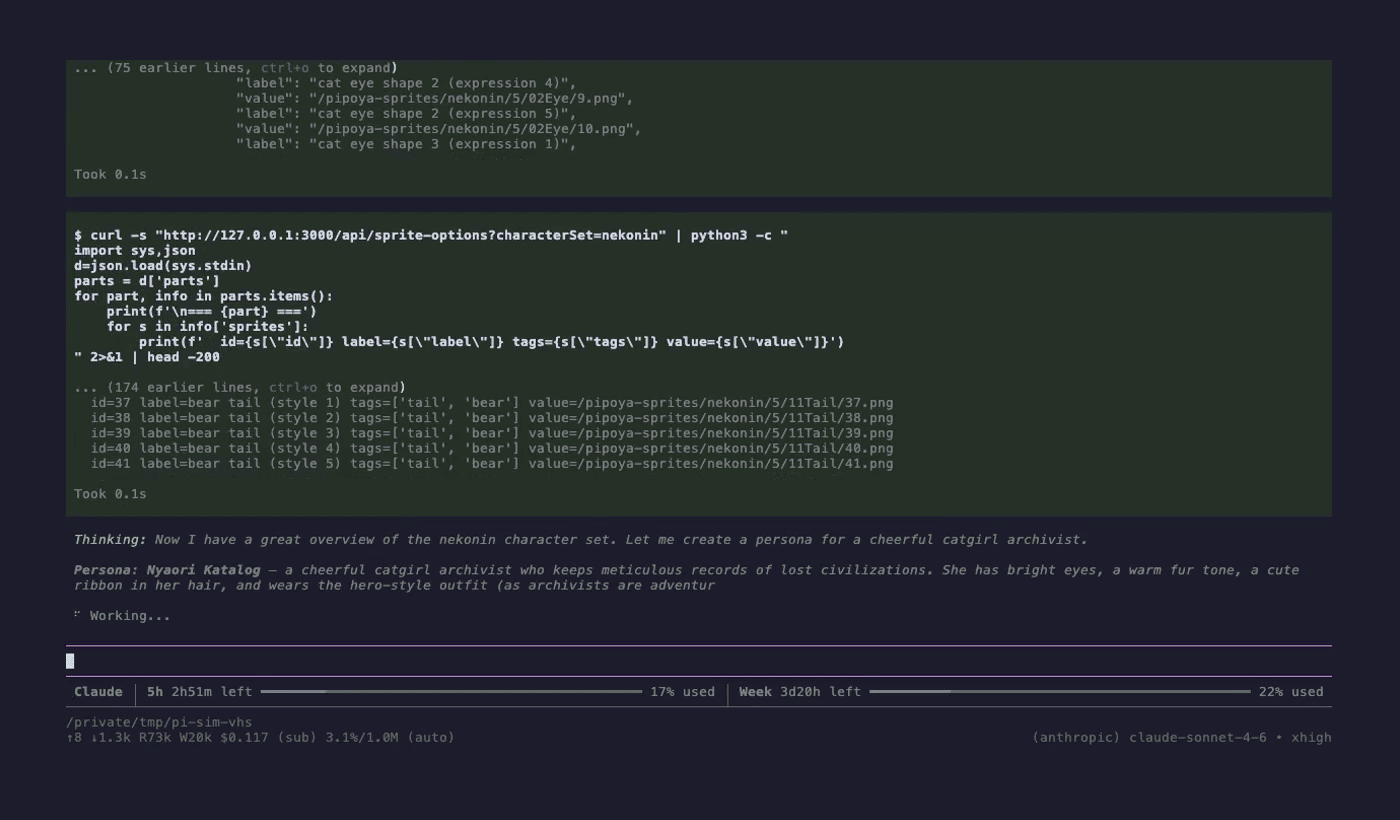Click the 5h usage progress bar
1400x820 pixels.
point(451,691)
